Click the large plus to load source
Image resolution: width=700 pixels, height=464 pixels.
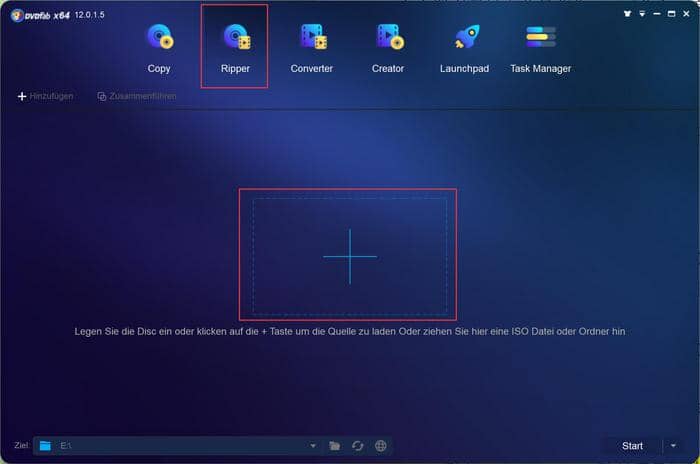(349, 256)
